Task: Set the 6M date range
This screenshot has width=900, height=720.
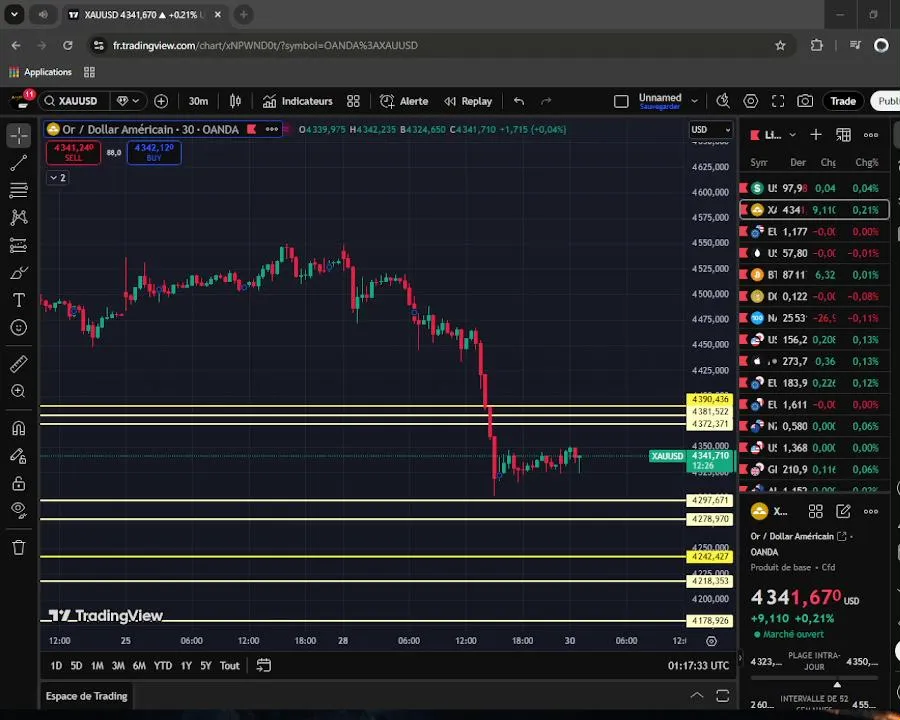Action: (139, 665)
